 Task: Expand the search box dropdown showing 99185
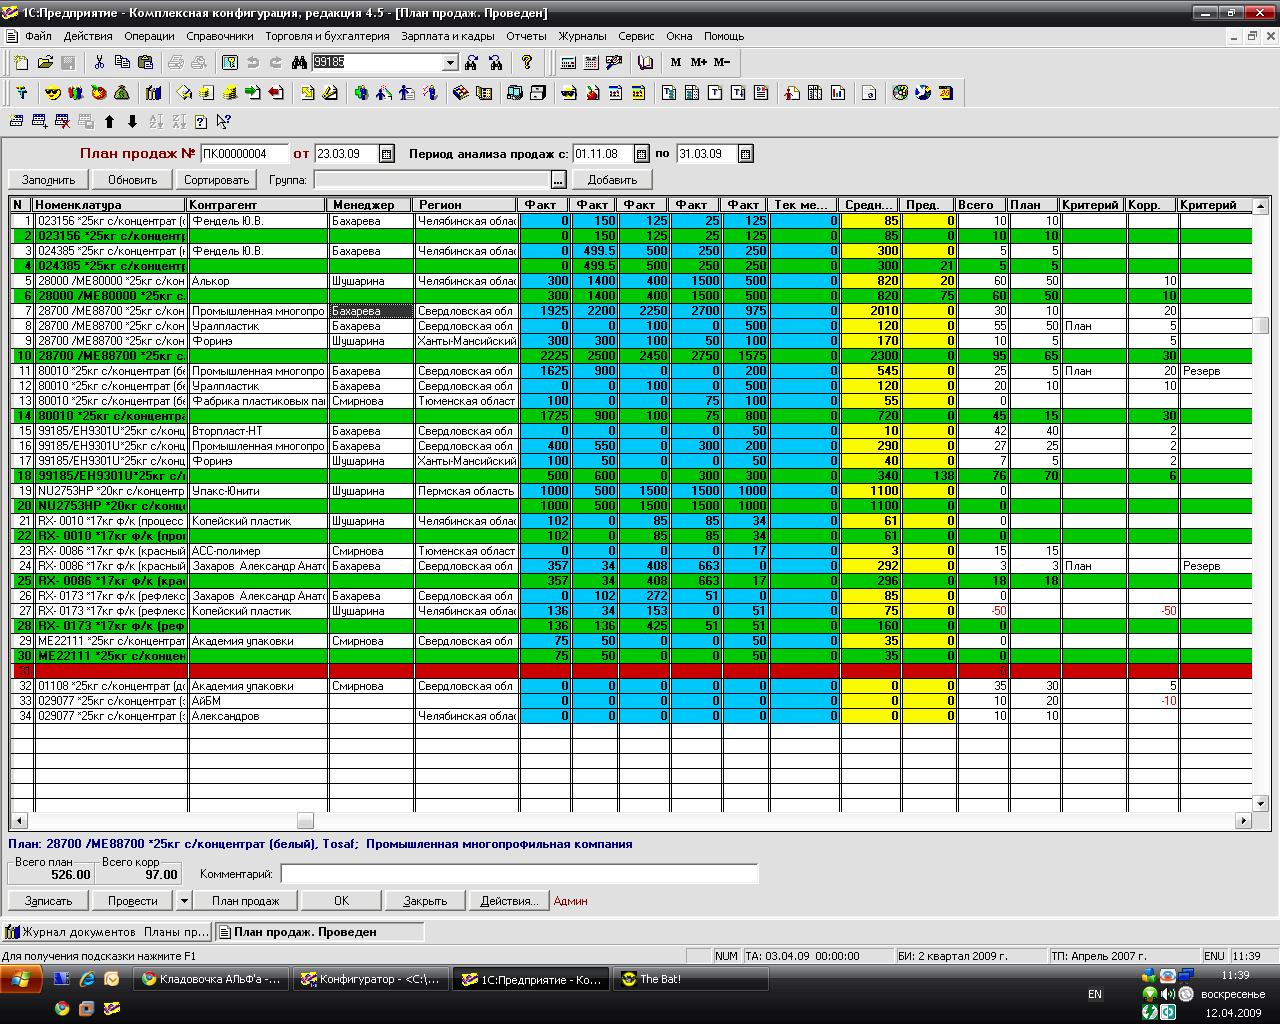click(x=450, y=62)
